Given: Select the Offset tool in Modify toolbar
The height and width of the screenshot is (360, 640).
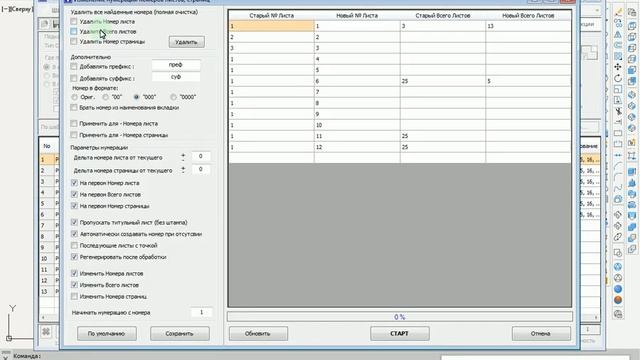Looking at the screenshot, I should (618, 45).
